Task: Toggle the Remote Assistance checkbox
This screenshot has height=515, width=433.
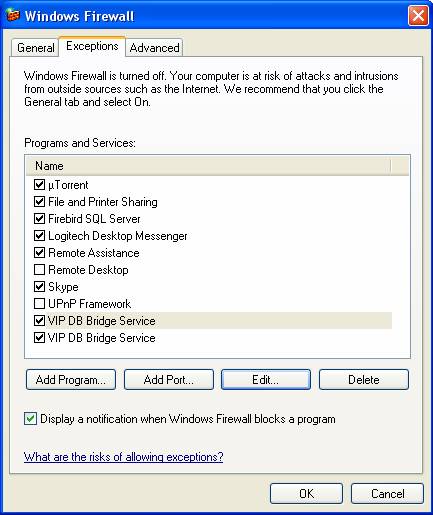Action: (x=39, y=252)
